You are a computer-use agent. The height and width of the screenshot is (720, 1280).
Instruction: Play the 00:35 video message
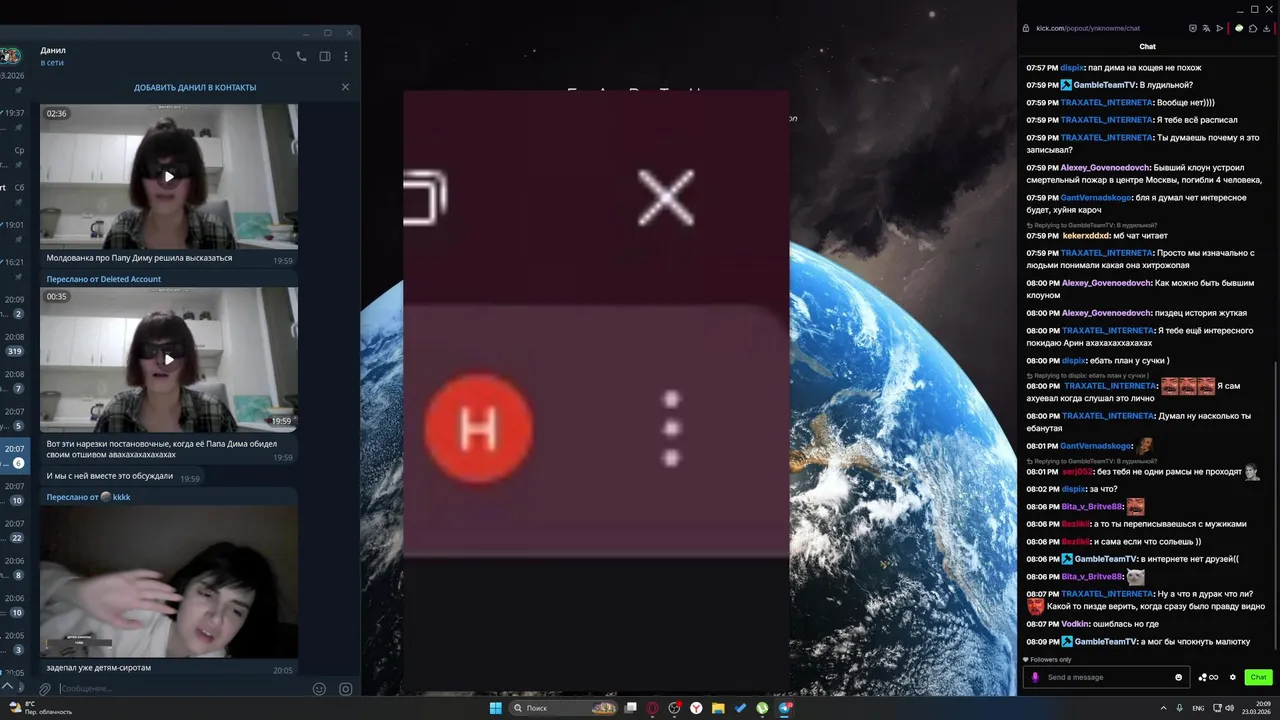click(169, 359)
